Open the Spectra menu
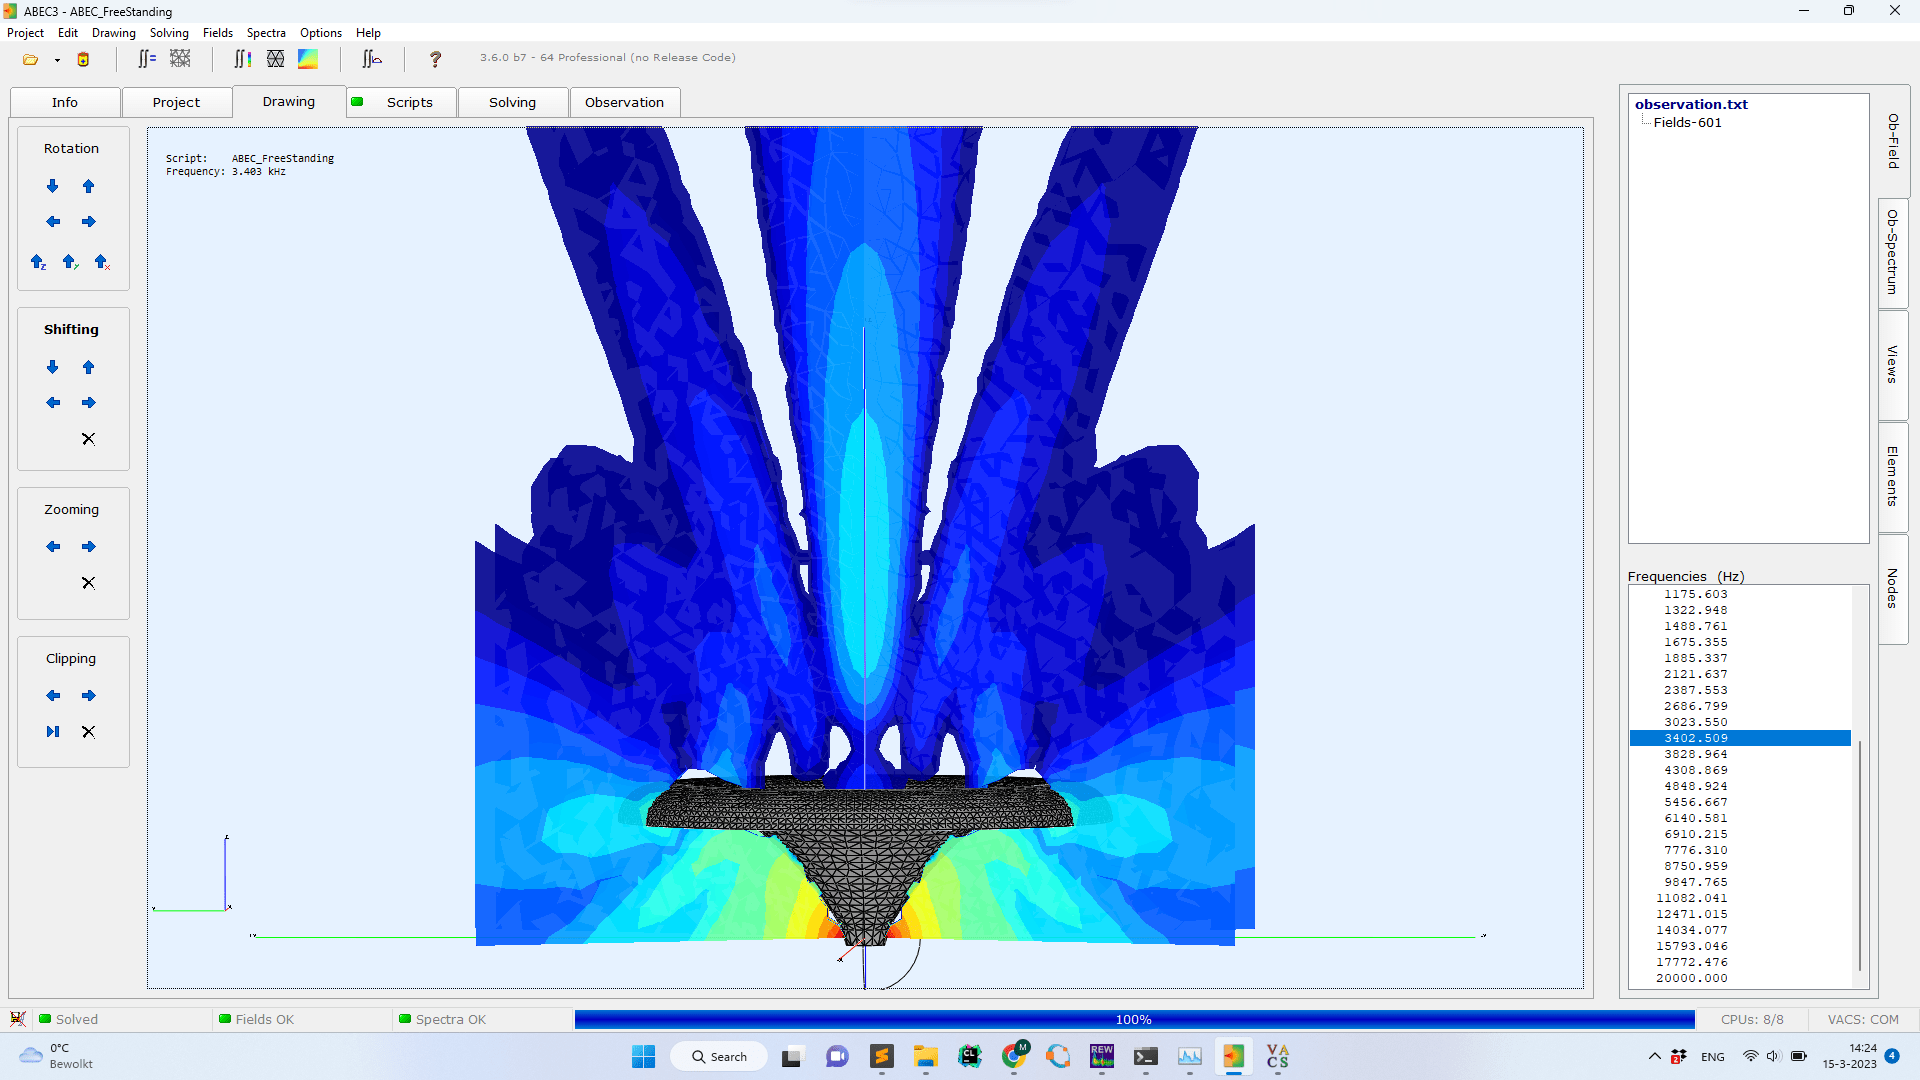The width and height of the screenshot is (1920, 1080). [x=266, y=33]
